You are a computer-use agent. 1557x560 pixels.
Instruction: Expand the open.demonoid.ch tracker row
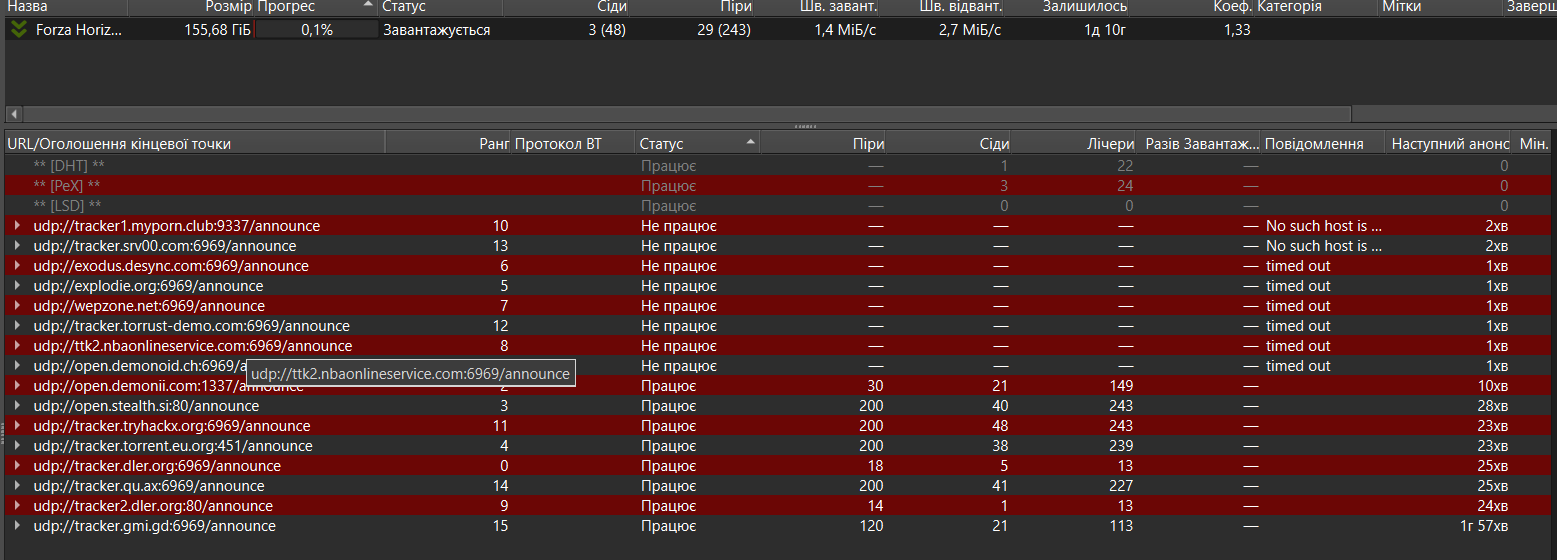17,366
